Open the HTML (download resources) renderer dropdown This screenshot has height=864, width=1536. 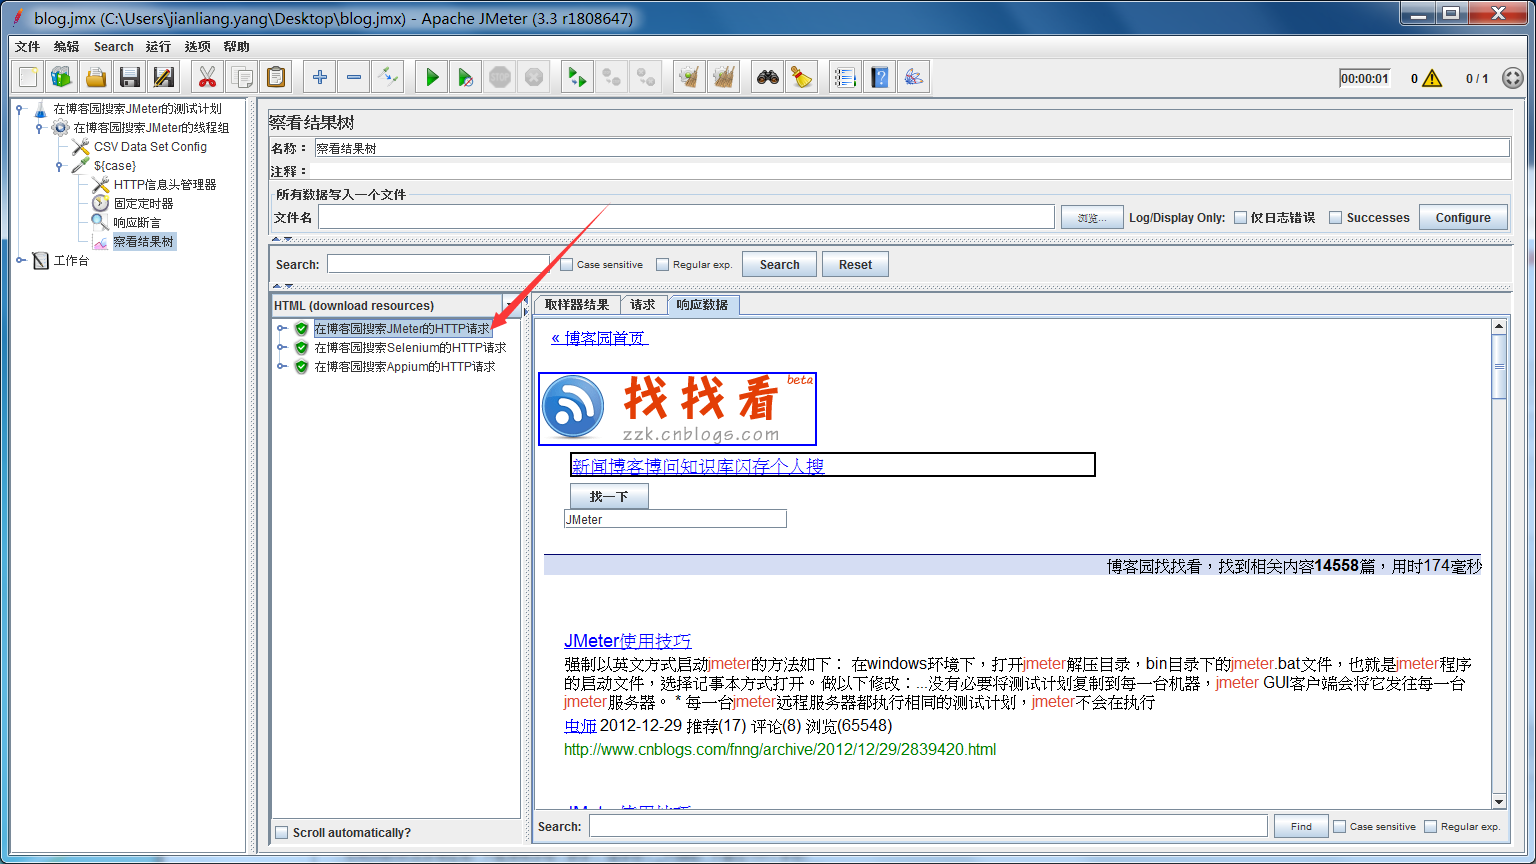pyautogui.click(x=398, y=305)
